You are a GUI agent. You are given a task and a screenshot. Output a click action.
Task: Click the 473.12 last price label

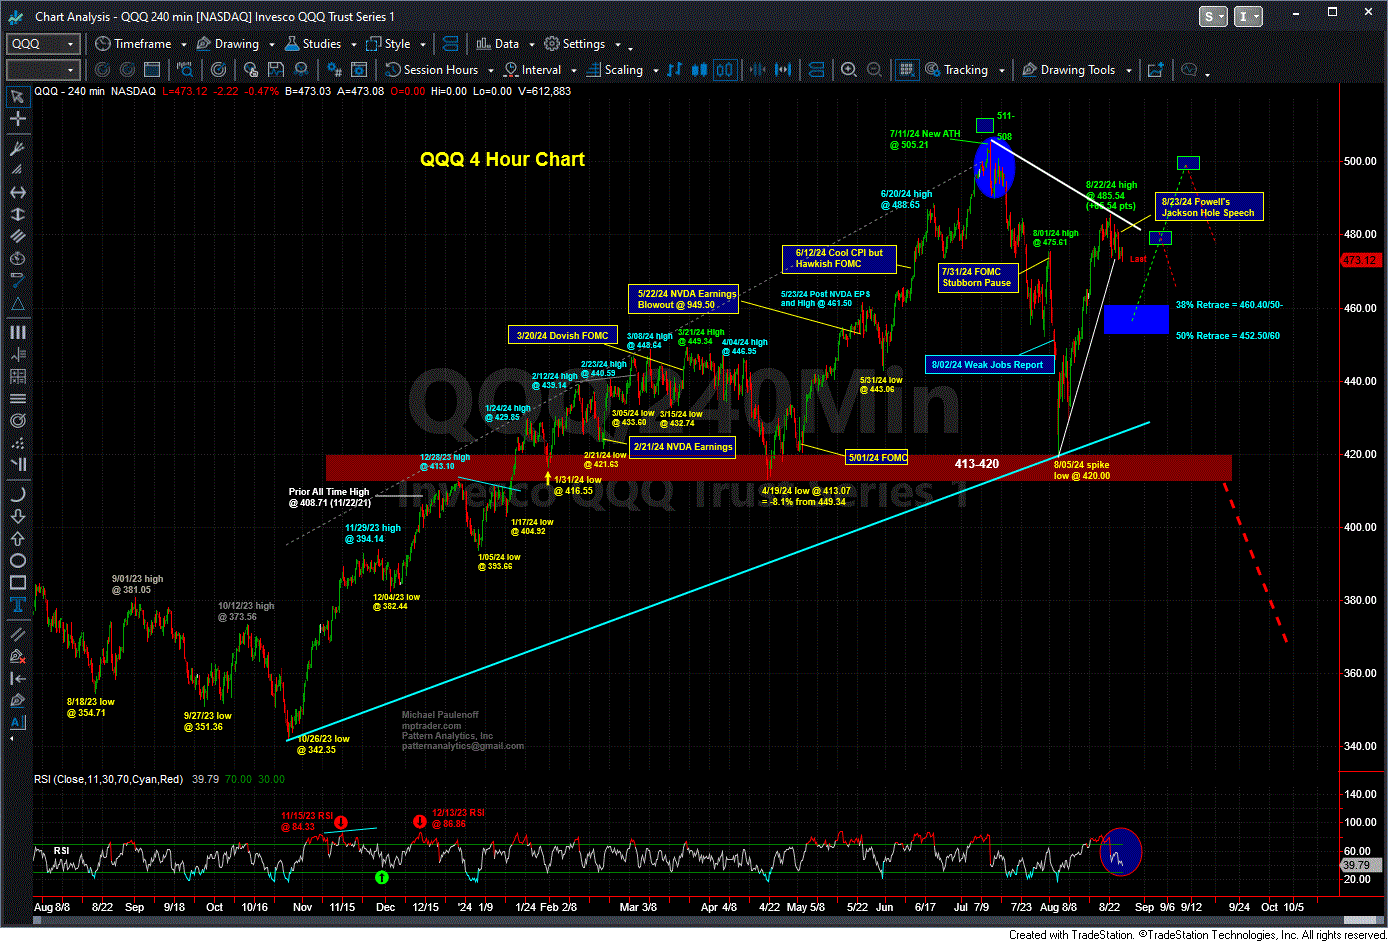[1360, 260]
